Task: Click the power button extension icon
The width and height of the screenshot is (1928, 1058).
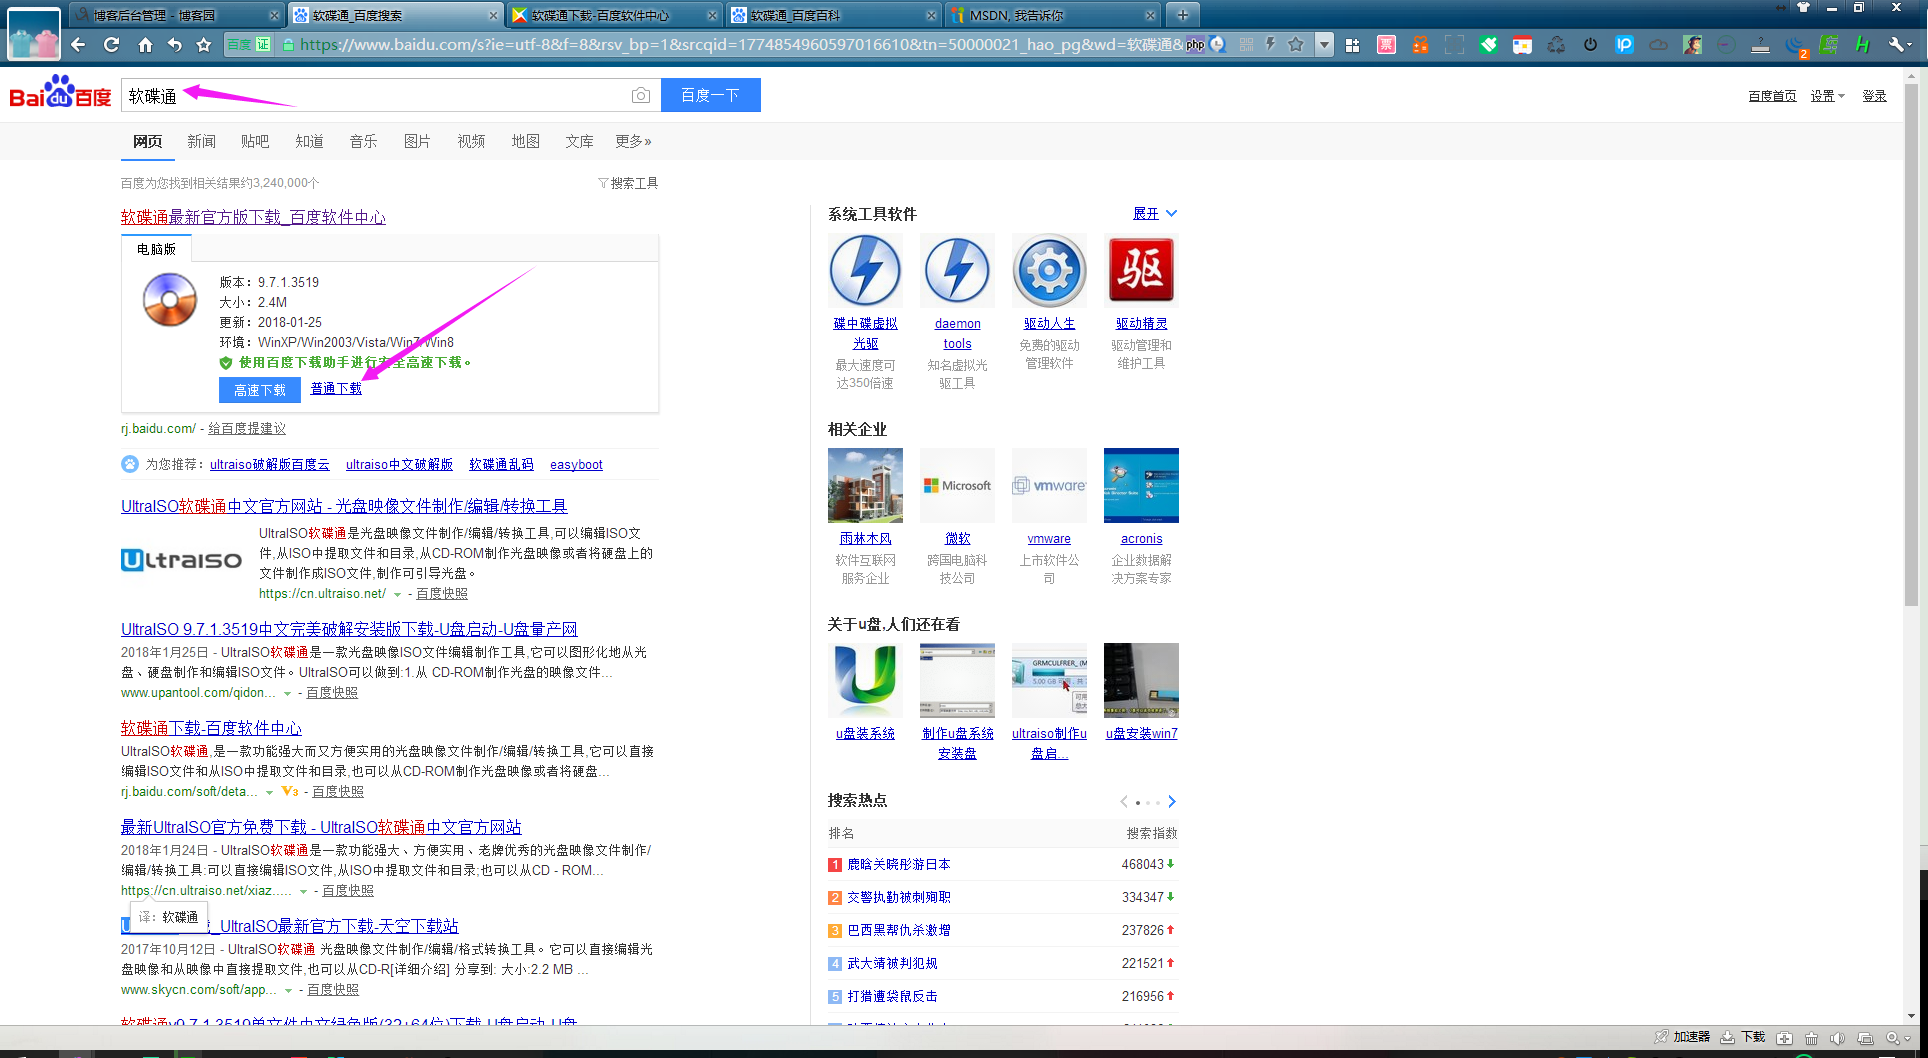Action: pos(1590,45)
